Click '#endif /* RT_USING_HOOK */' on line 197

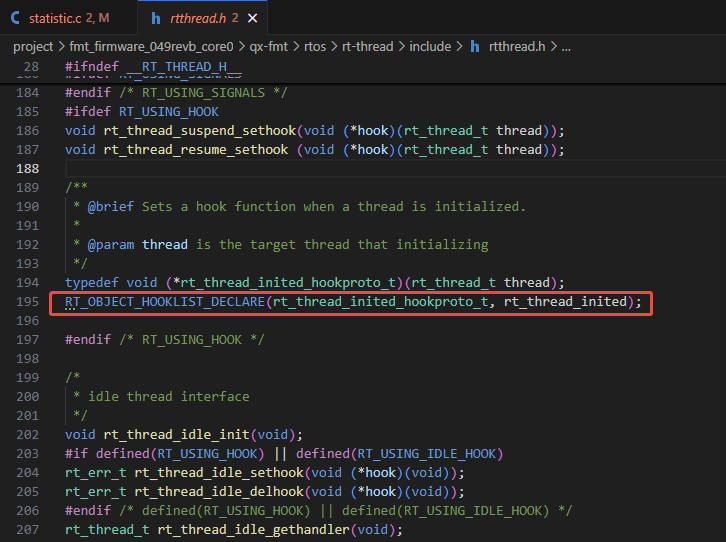164,340
